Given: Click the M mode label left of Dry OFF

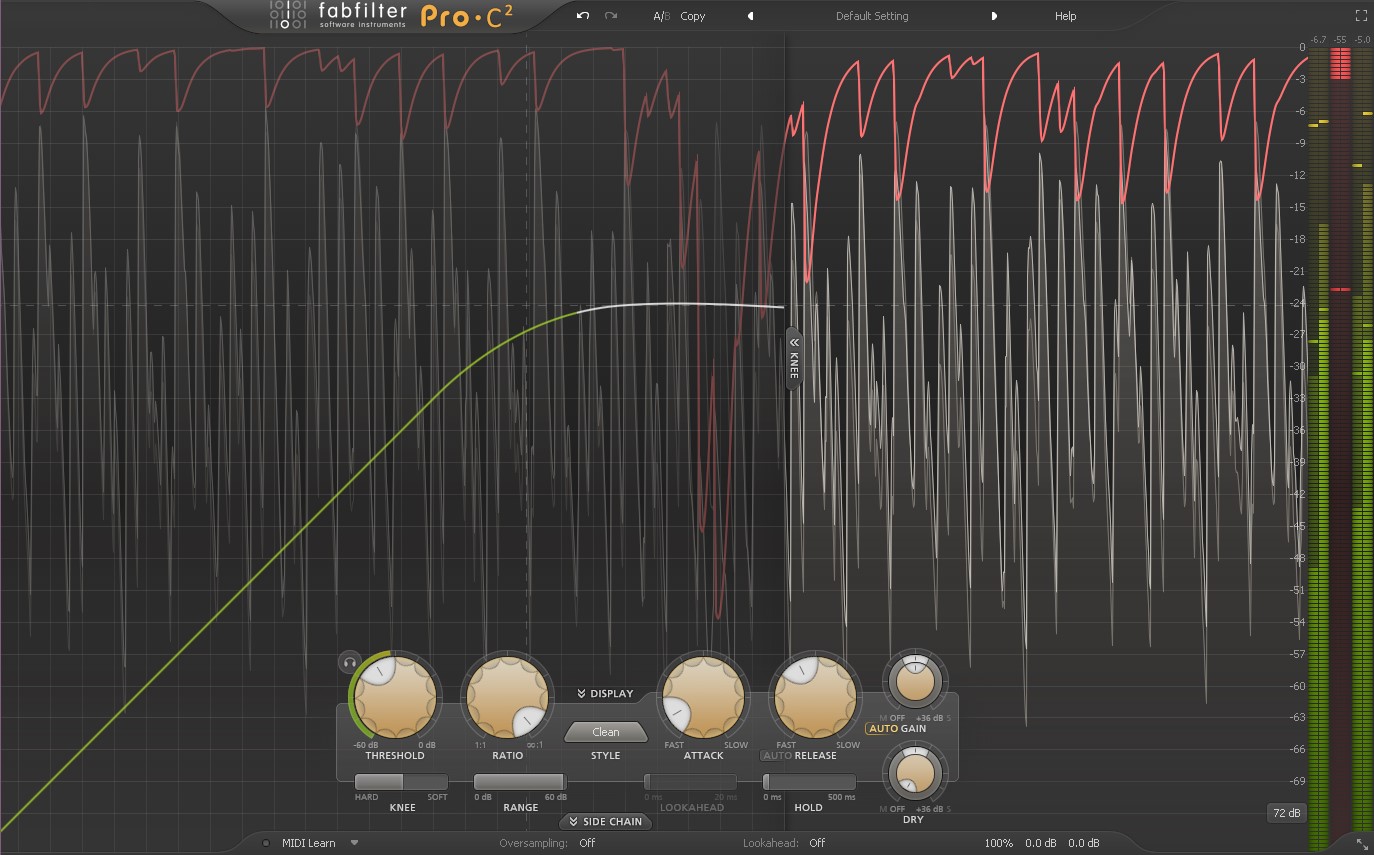Looking at the screenshot, I should point(883,809).
